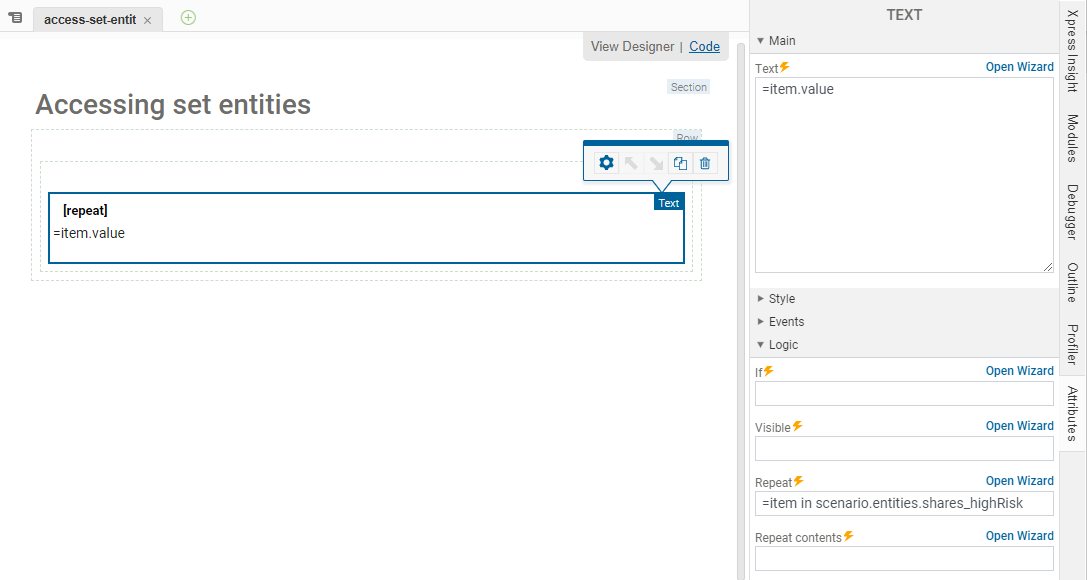1087x580 pixels.
Task: Delete the selected Text element with trash icon
Action: (x=705, y=164)
